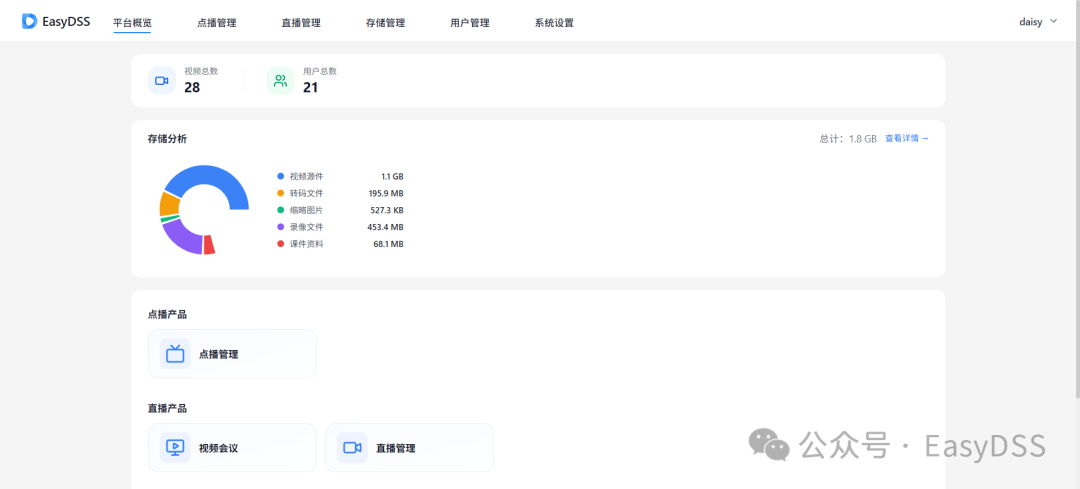The width and height of the screenshot is (1080, 489).
Task: Click the monitor icon on 视频会议 card
Action: coord(175,448)
